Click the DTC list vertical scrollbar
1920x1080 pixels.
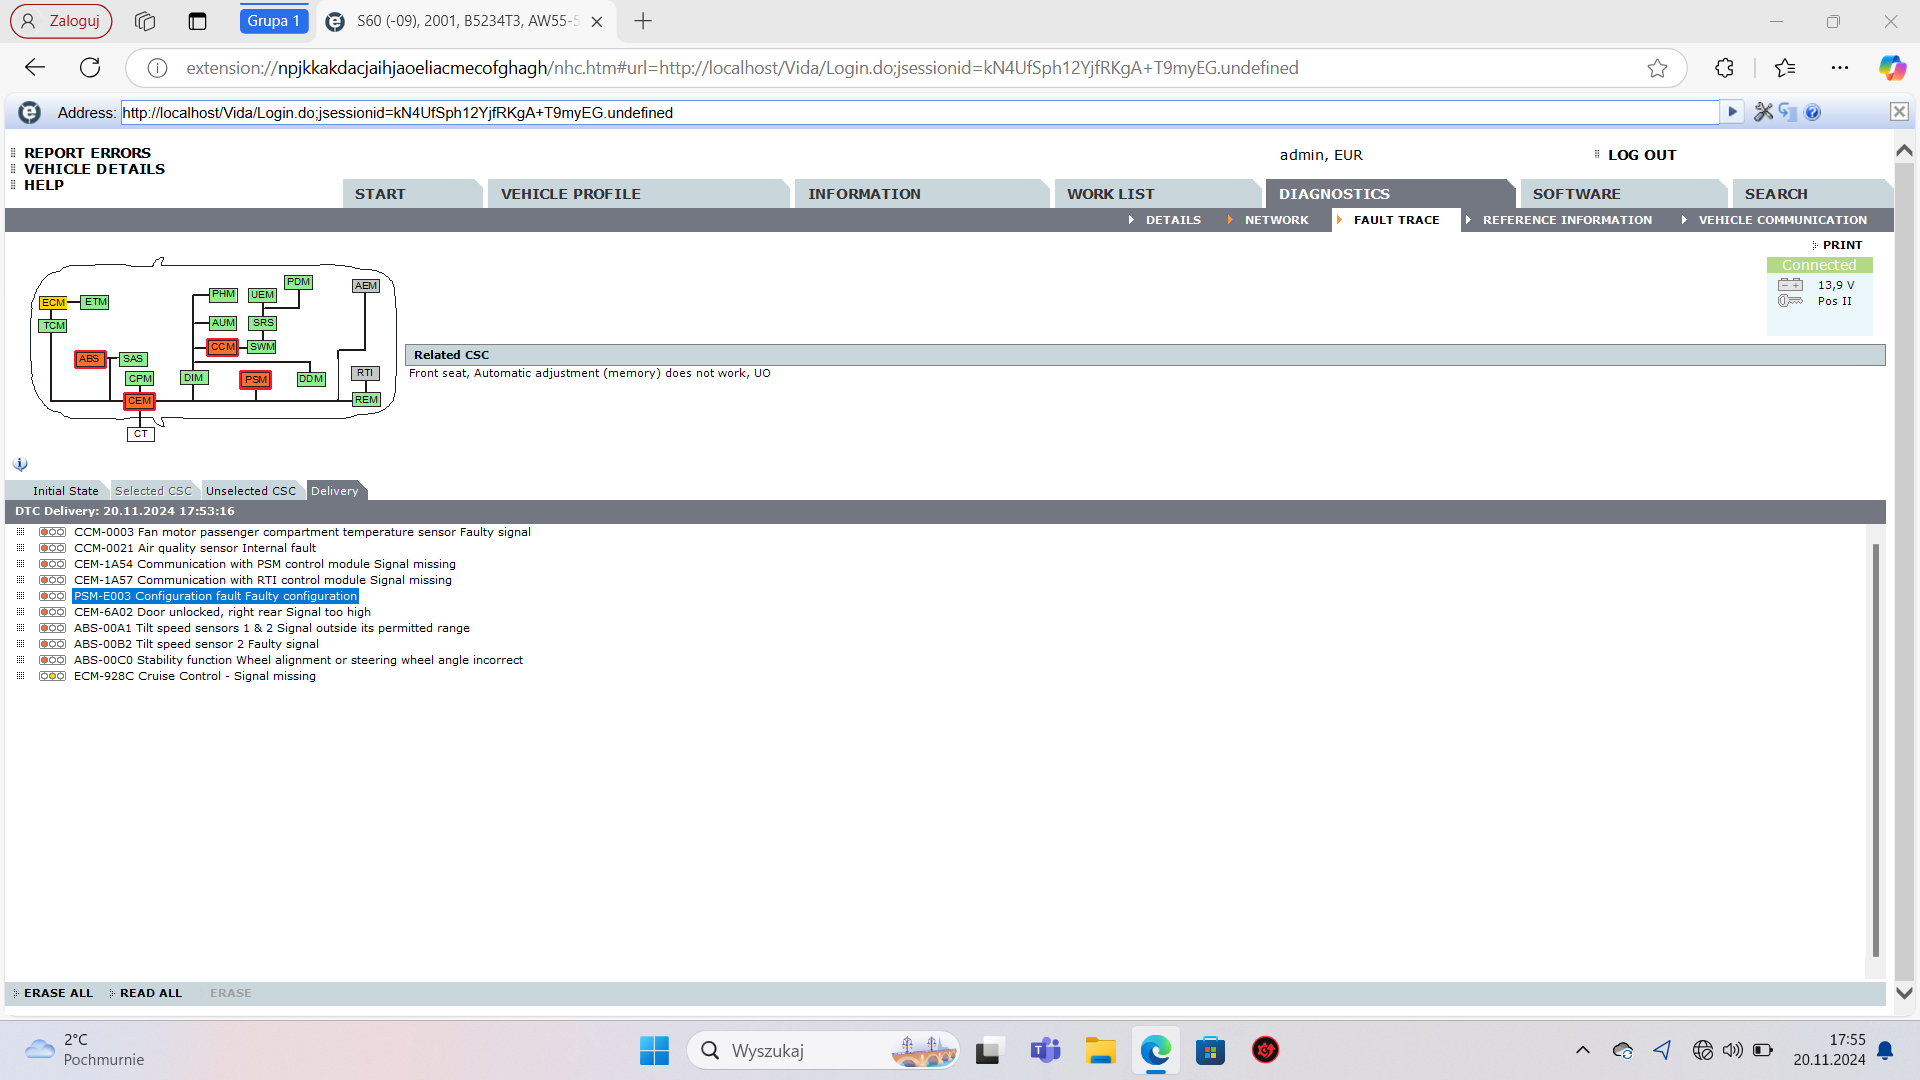(x=1875, y=750)
